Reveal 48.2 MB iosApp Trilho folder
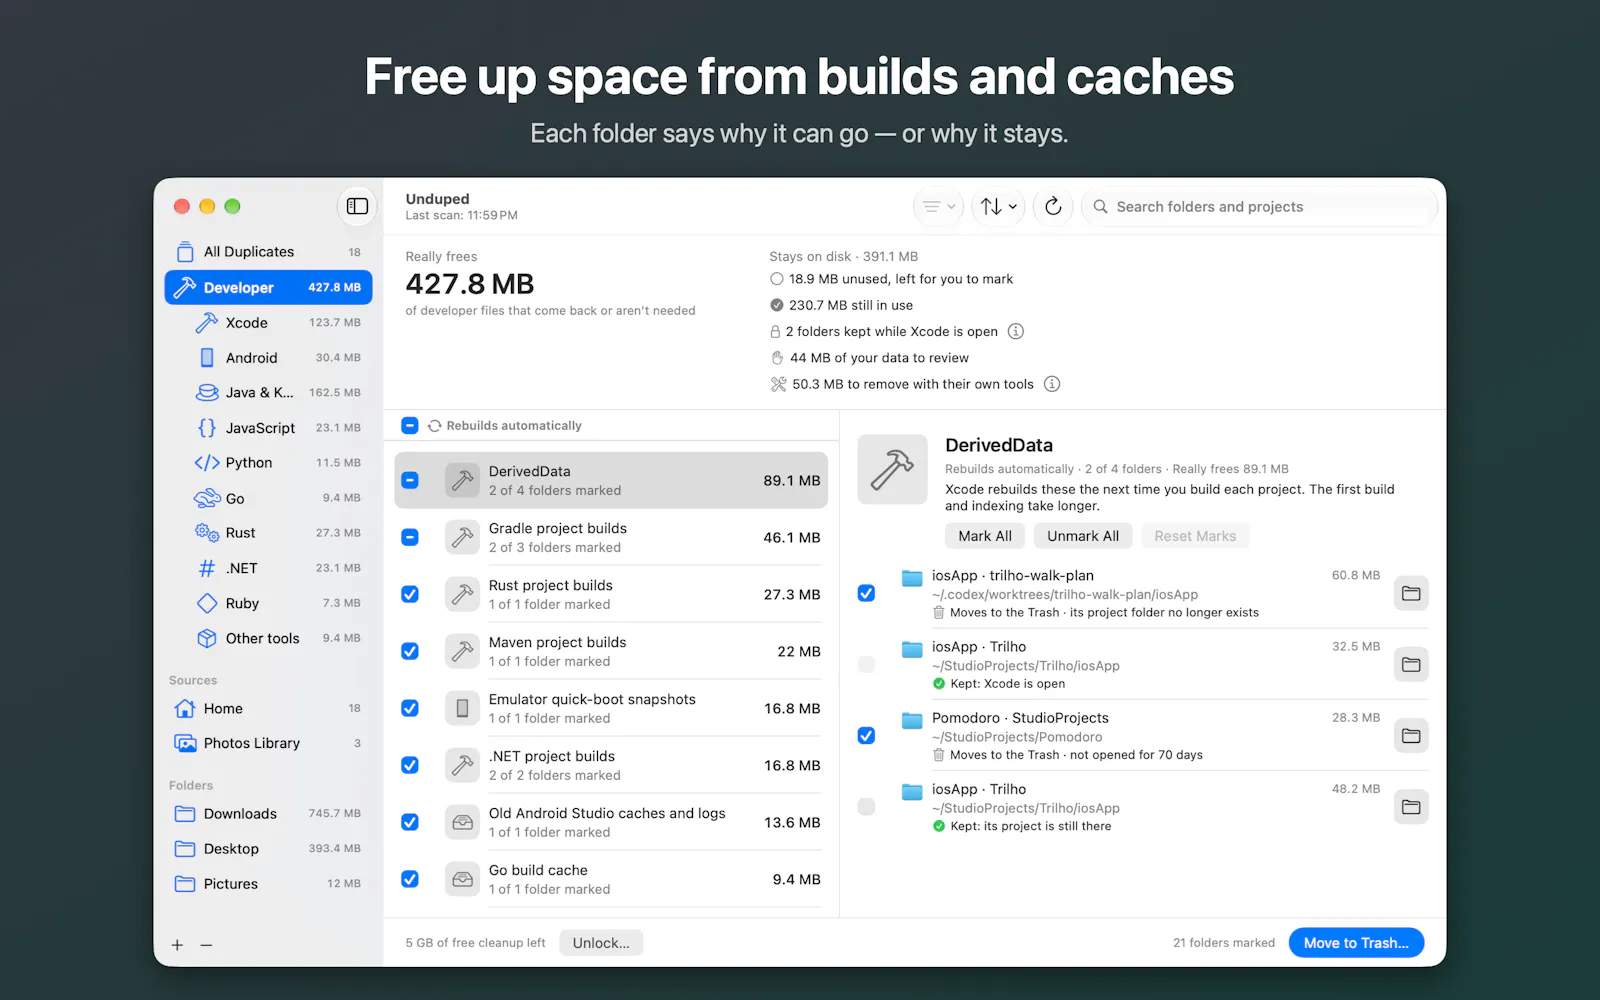This screenshot has width=1600, height=1000. click(1411, 807)
